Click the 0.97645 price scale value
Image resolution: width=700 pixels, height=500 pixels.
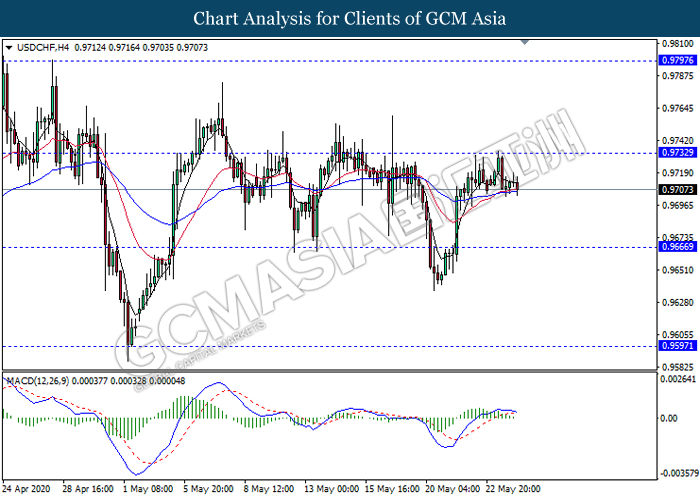(678, 108)
